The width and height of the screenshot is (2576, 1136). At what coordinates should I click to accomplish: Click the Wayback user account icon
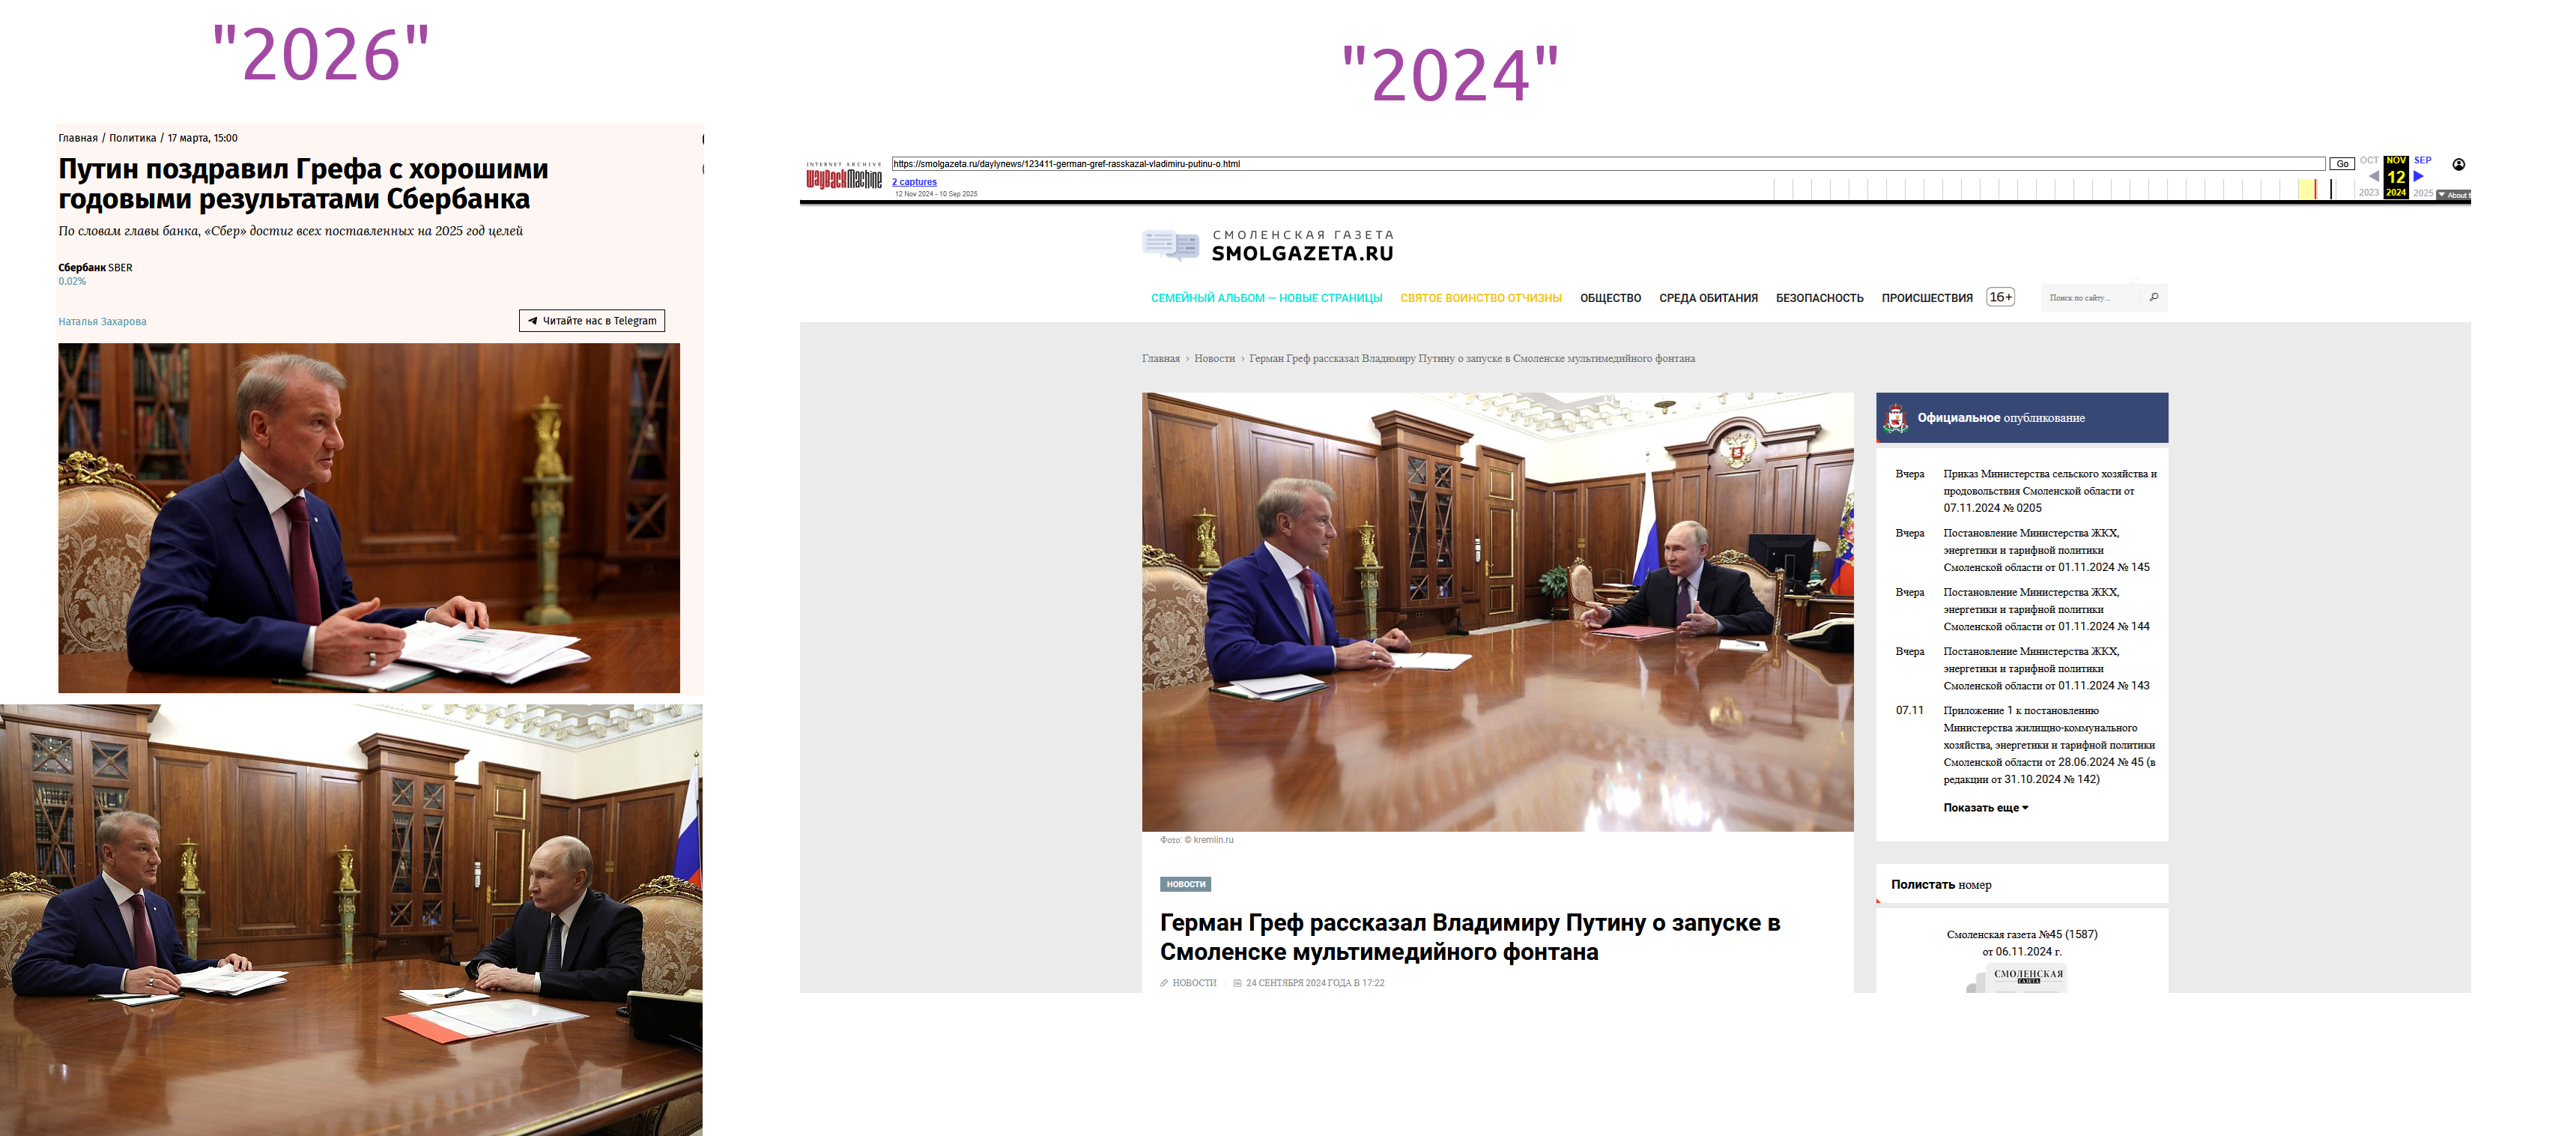click(x=2458, y=165)
